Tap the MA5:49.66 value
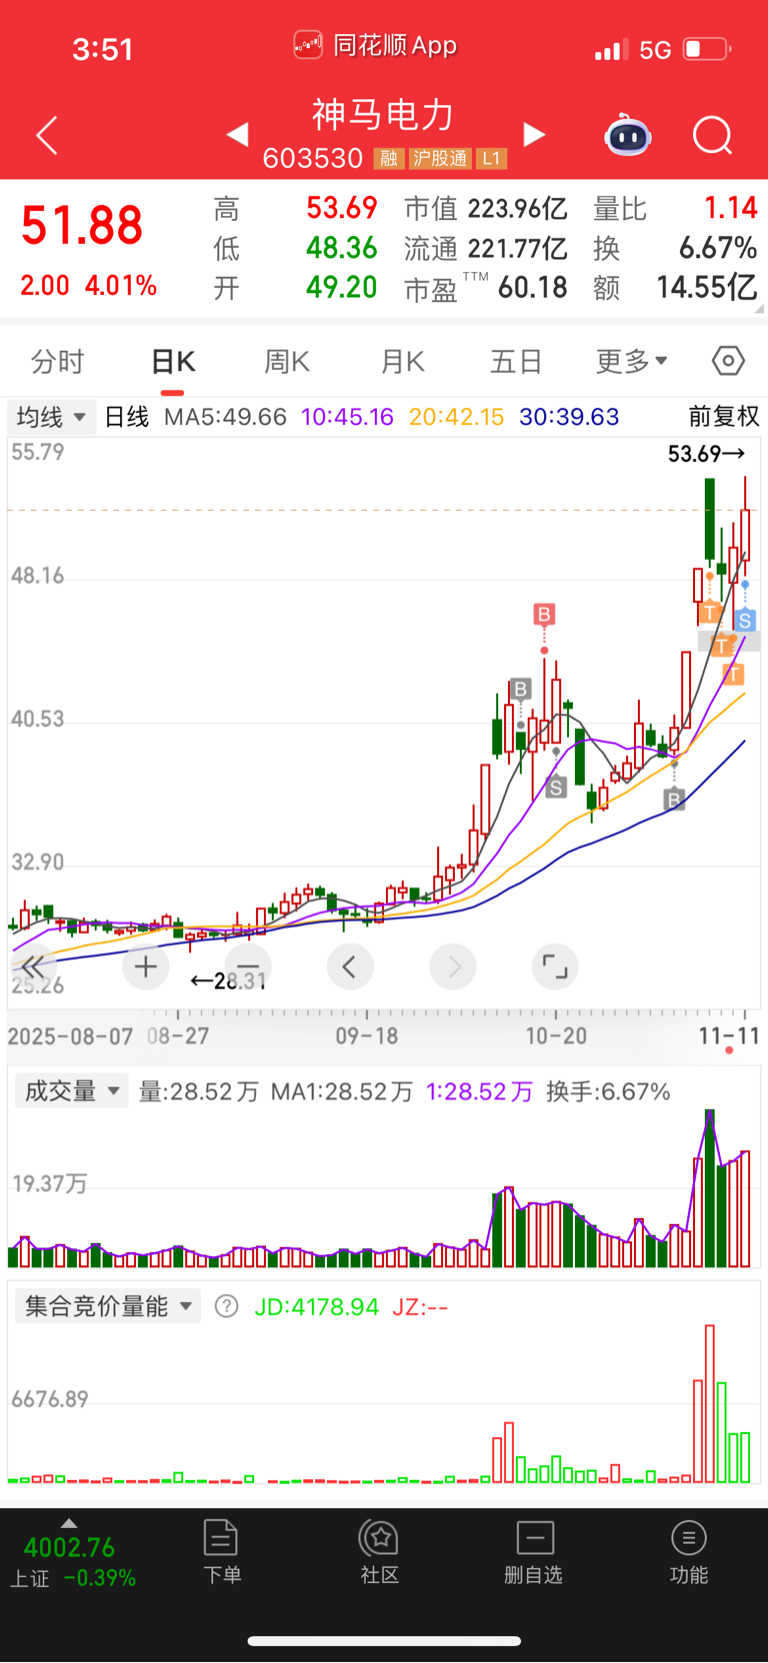 226,417
